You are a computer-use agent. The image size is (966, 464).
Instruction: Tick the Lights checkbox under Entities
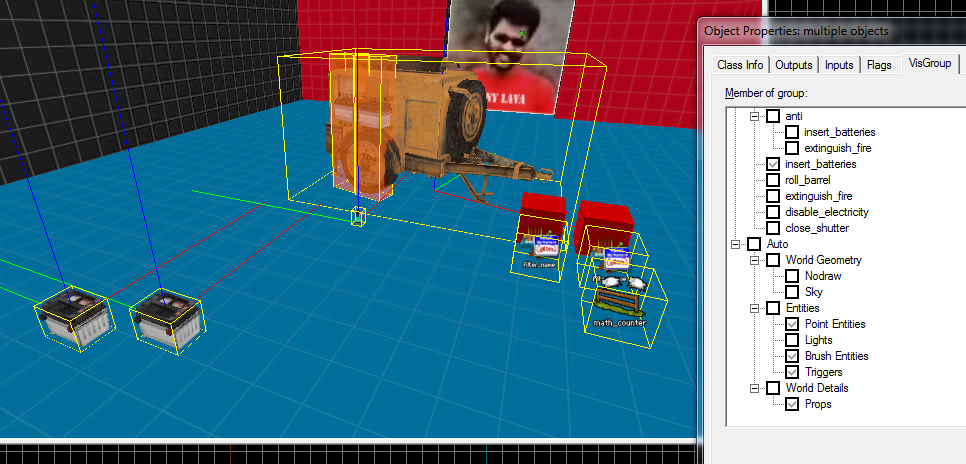pyautogui.click(x=792, y=340)
